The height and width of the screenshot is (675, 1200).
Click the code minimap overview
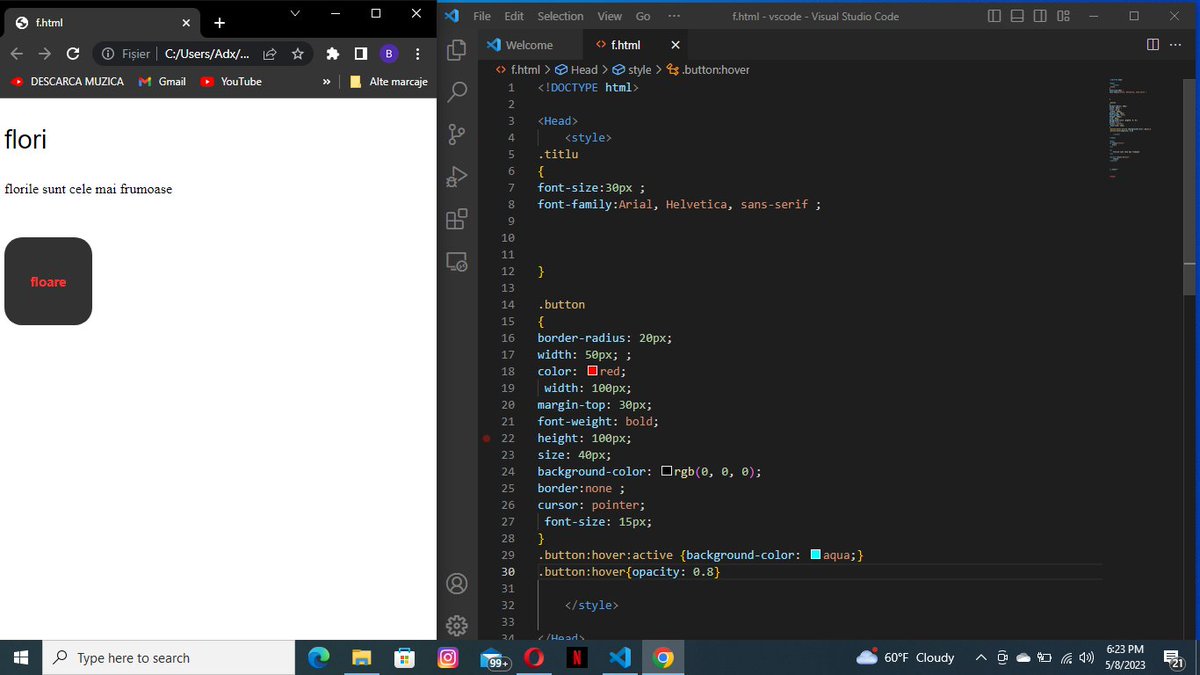coord(1131,126)
